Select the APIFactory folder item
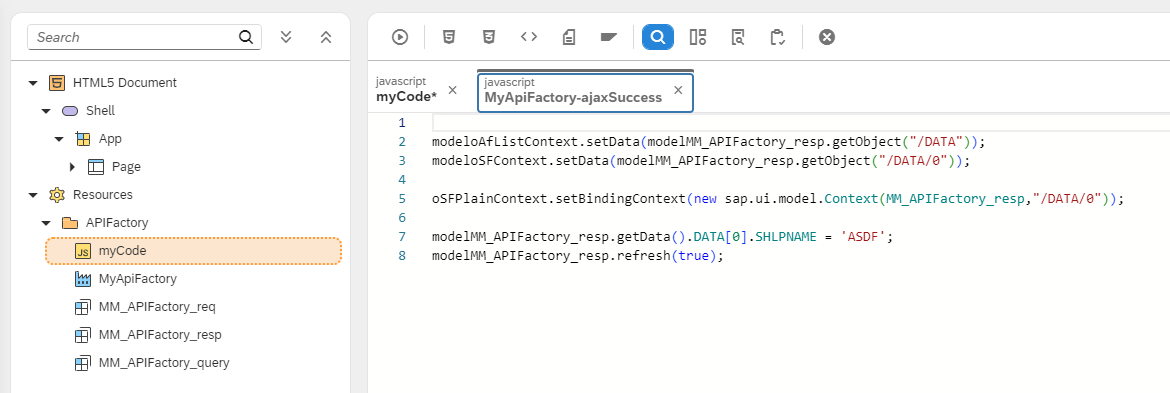 coord(117,222)
